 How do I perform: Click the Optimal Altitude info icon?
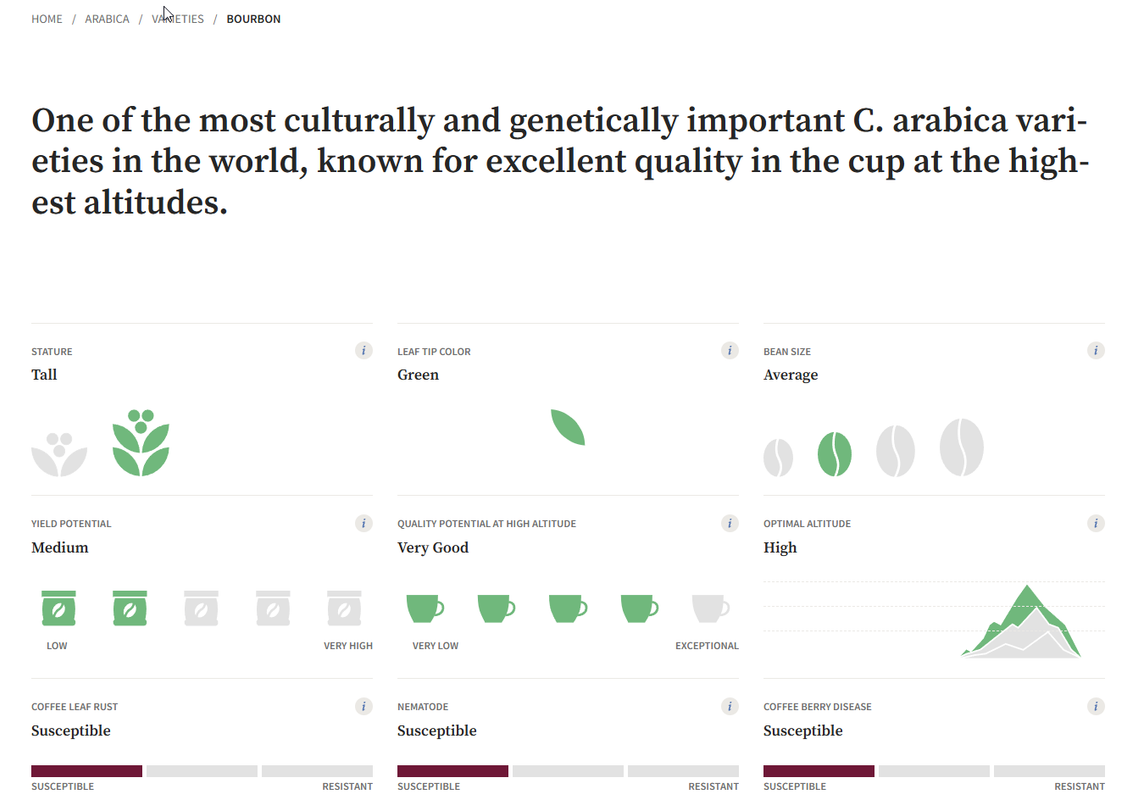[x=1096, y=523]
